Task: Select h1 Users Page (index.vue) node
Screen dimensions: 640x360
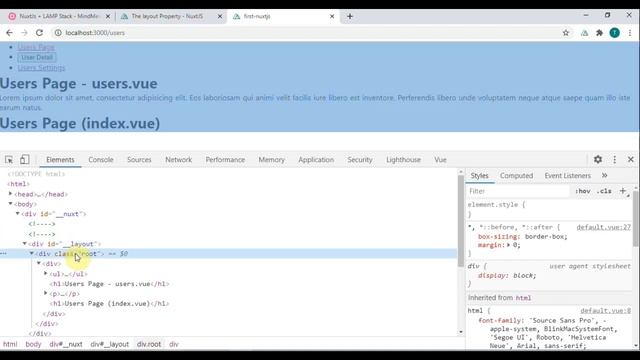Action: tap(109, 303)
